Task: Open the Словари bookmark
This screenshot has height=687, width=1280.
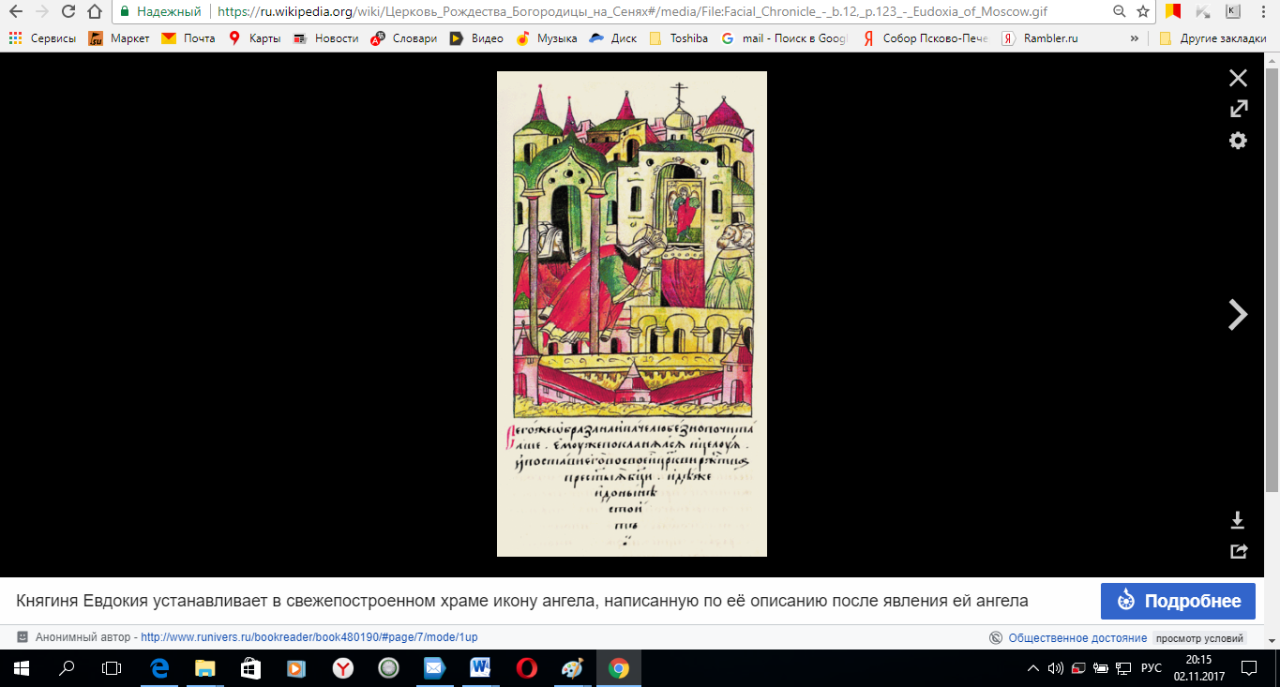Action: [404, 38]
